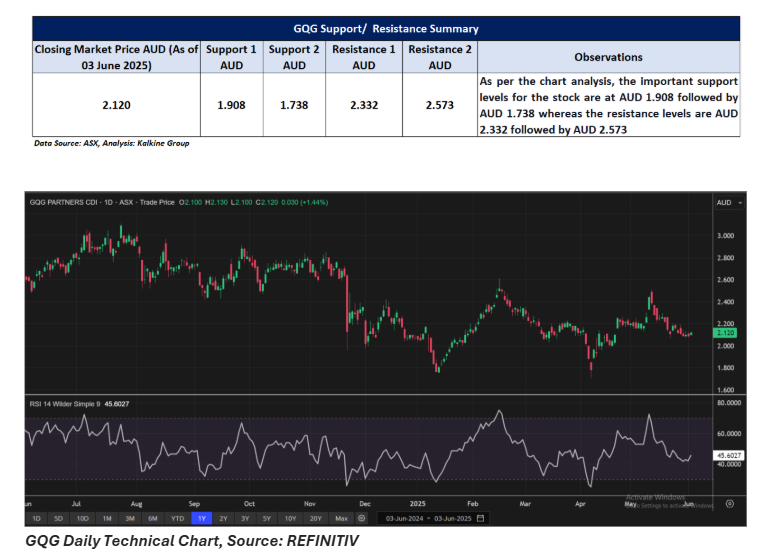Select the 6M range
The width and height of the screenshot is (764, 555).
tap(153, 518)
